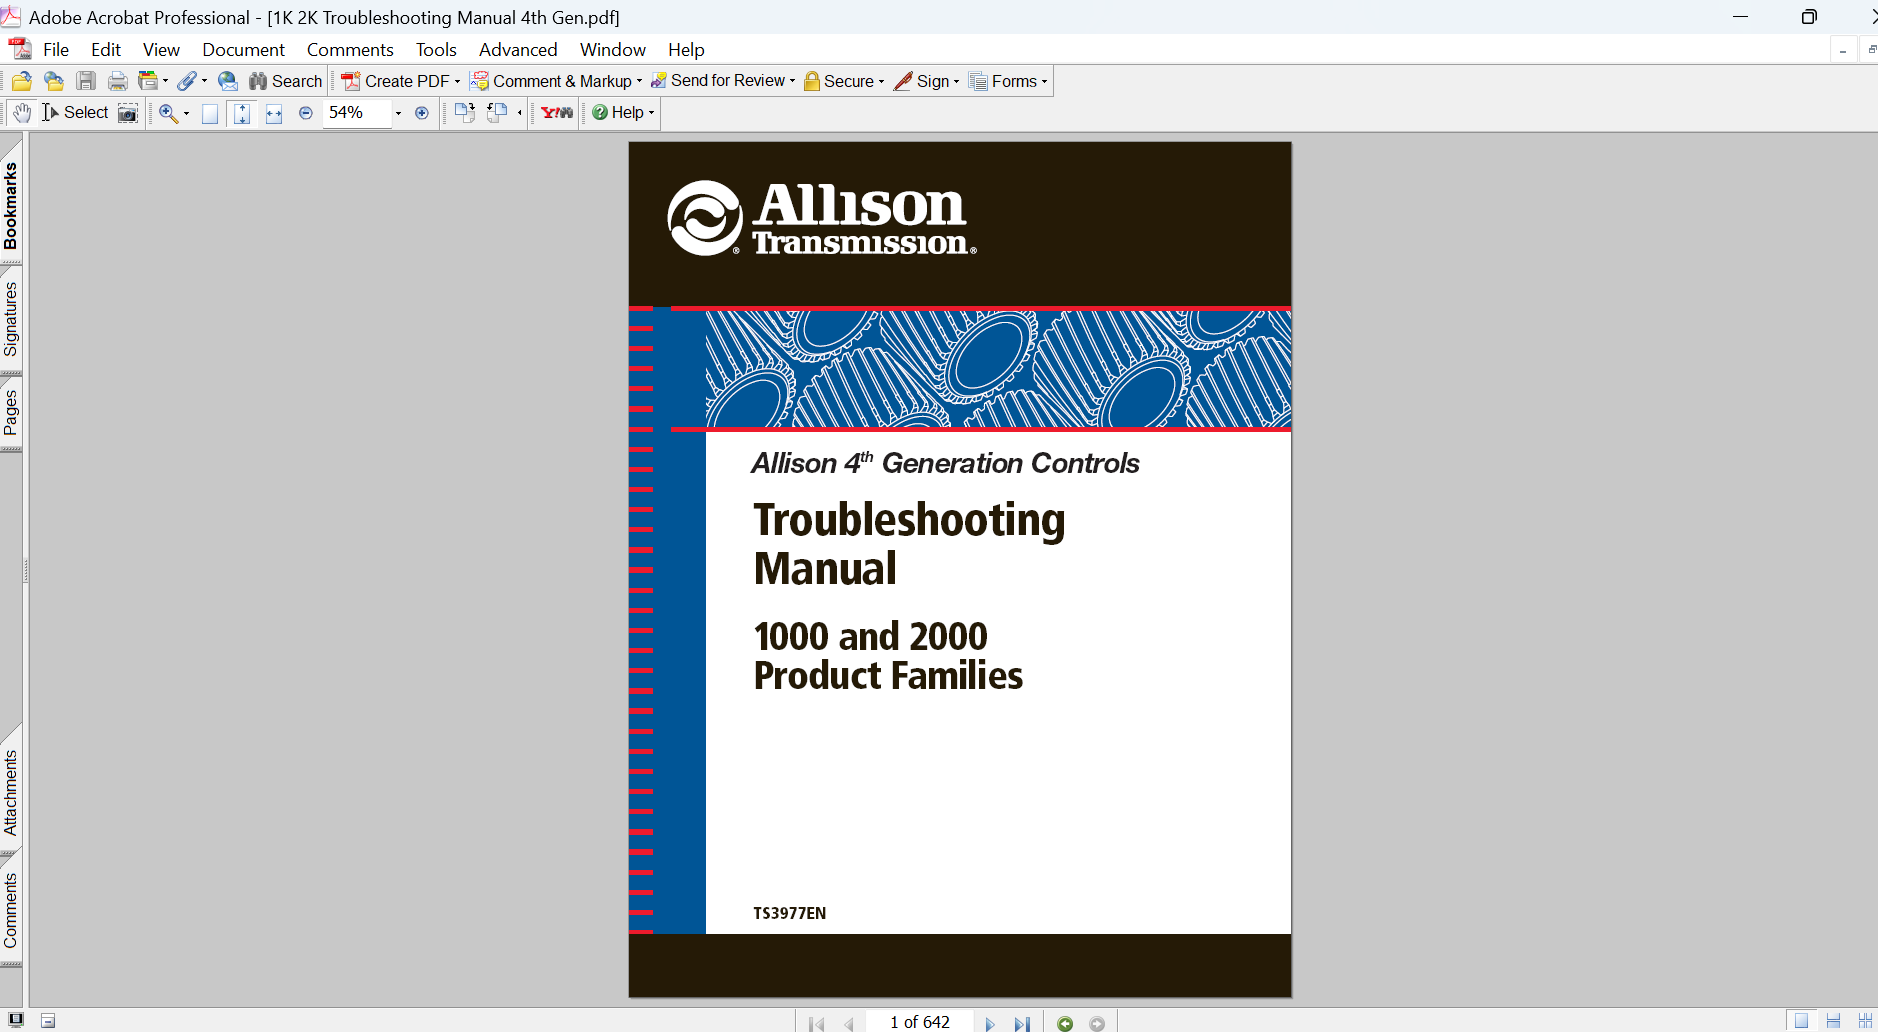Click the Fit Width icon

[x=274, y=113]
